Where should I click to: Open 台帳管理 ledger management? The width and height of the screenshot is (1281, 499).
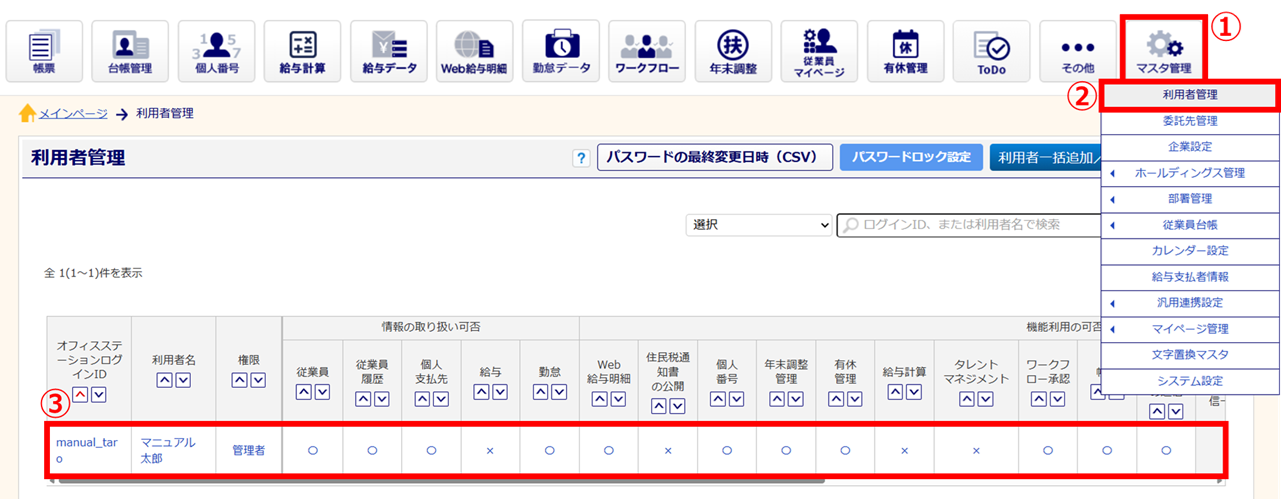(x=129, y=50)
